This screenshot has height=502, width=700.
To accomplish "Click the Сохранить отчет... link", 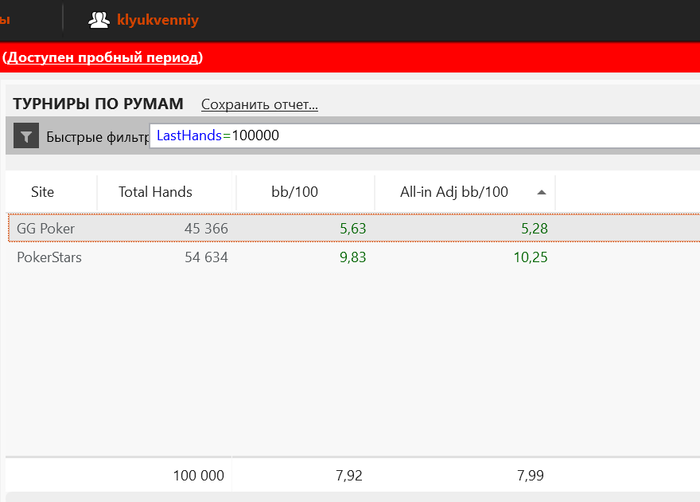I will pos(259,104).
